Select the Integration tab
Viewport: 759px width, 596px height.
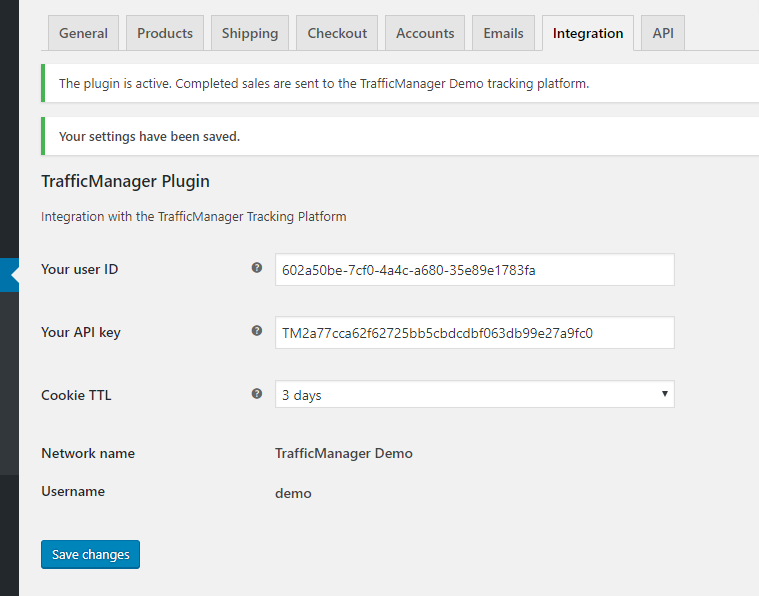(588, 33)
